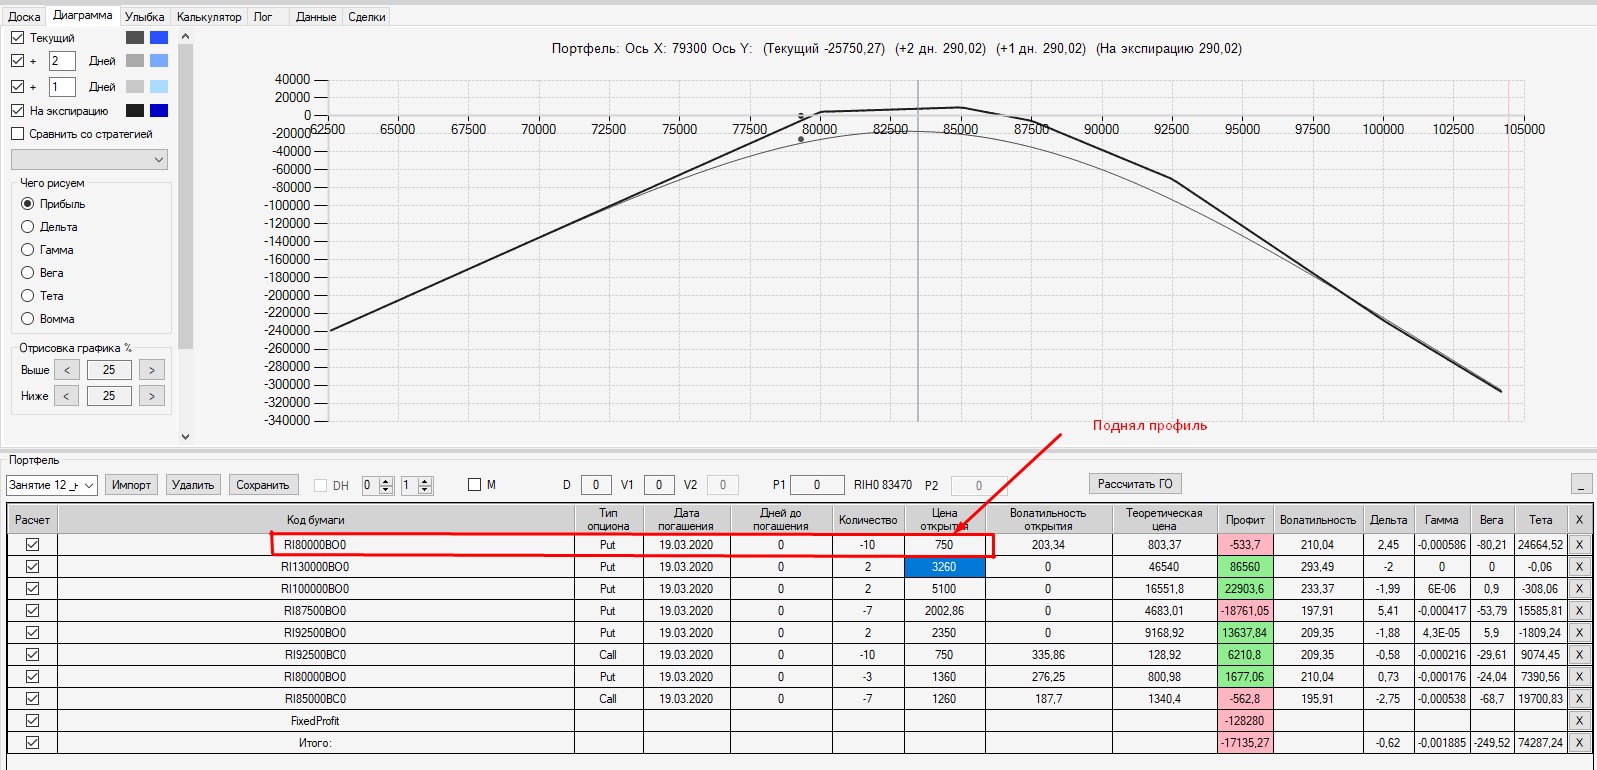1597x770 pixels.
Task: Minimize the portfolio panel with the underscore button
Action: 1581,485
